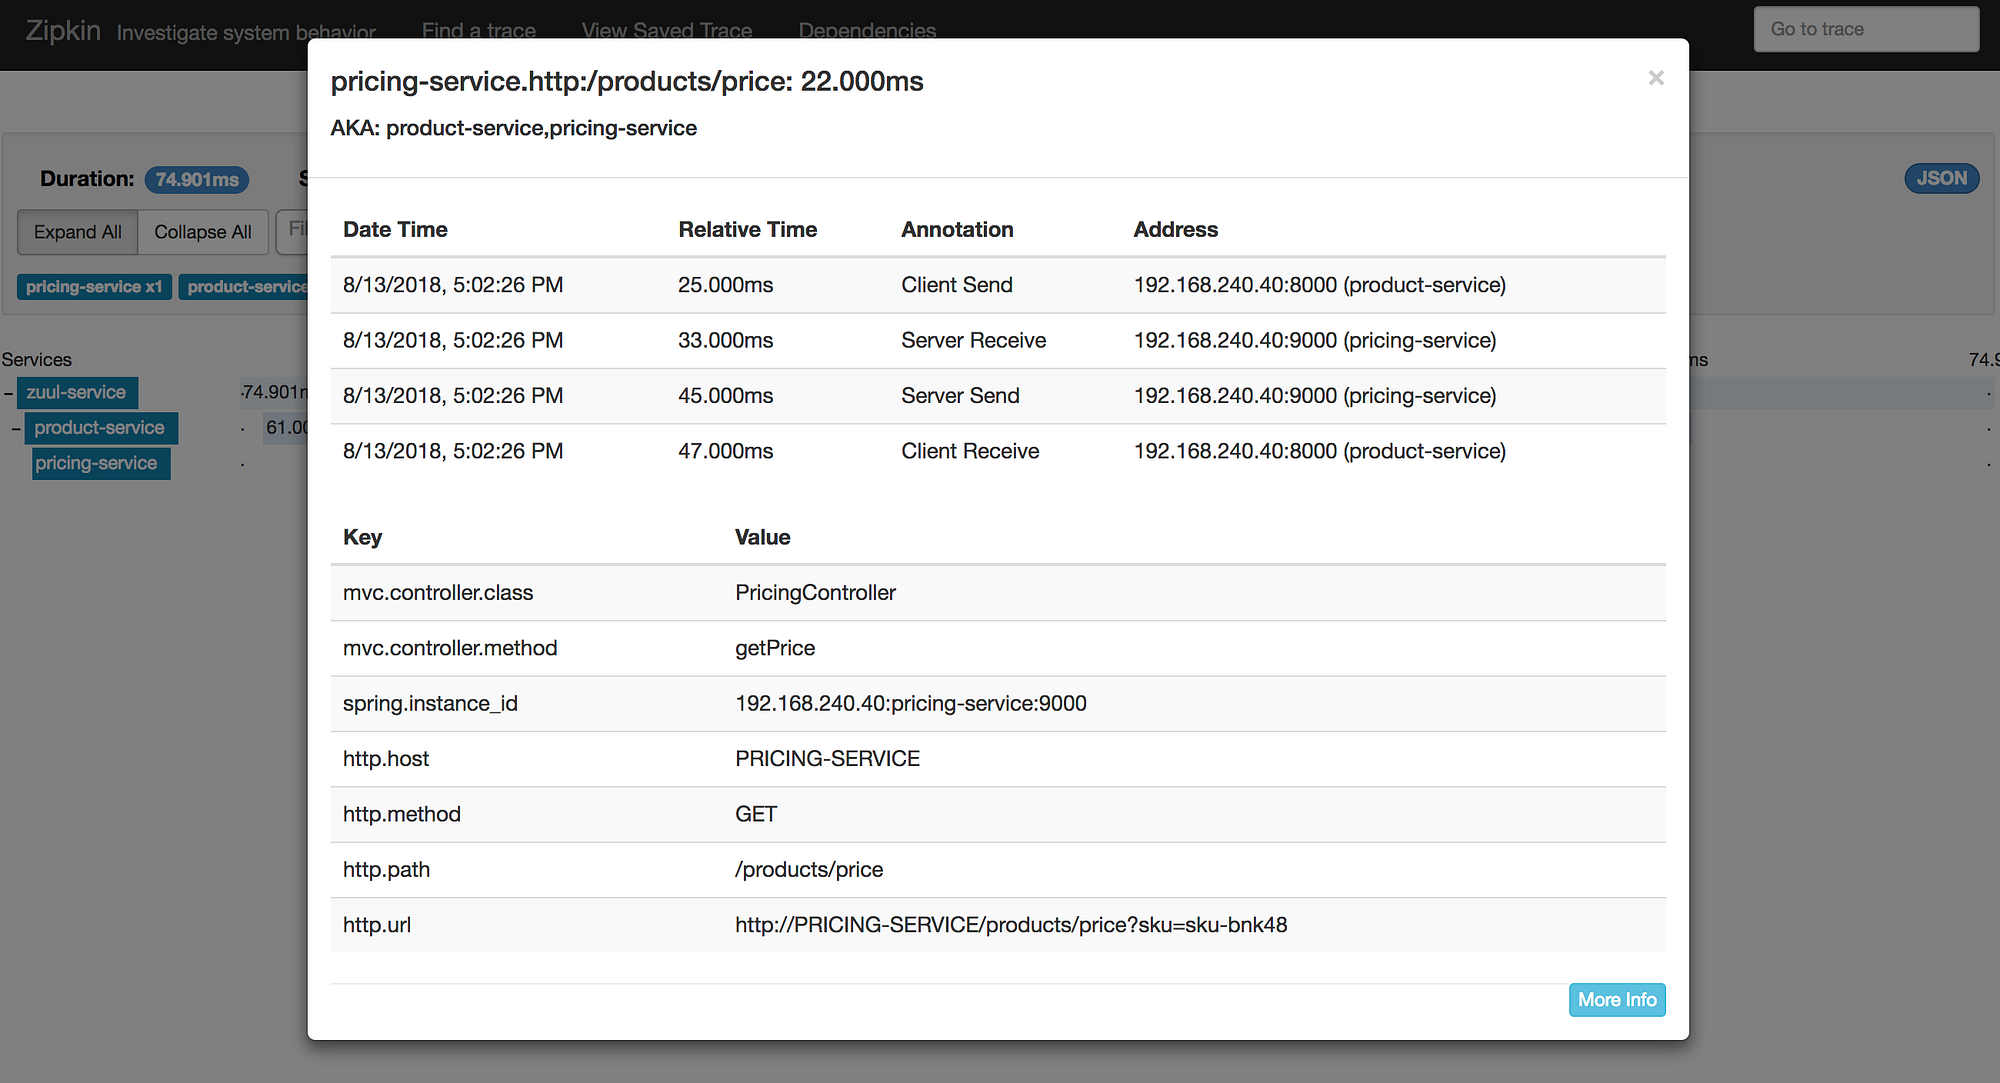
Task: Click the Client Send annotation row
Action: coord(957,285)
